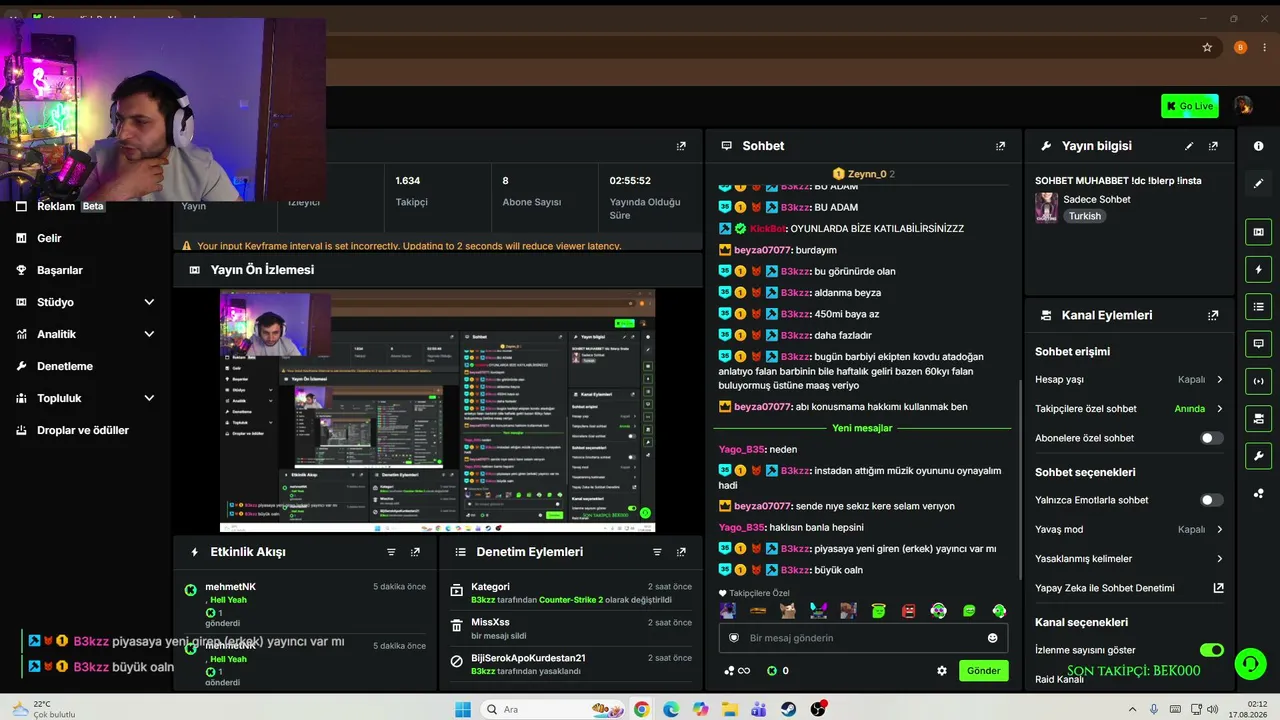Click the Bir mesaj gönderin field
1280x720 pixels.
click(x=862, y=638)
